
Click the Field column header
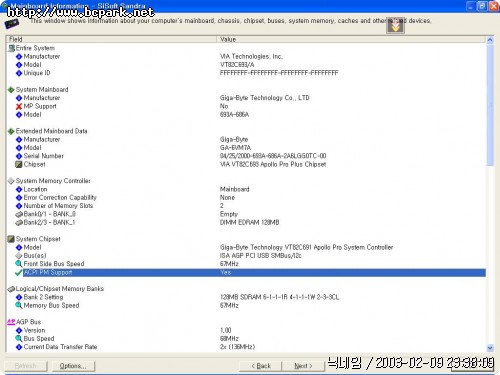click(x=111, y=39)
